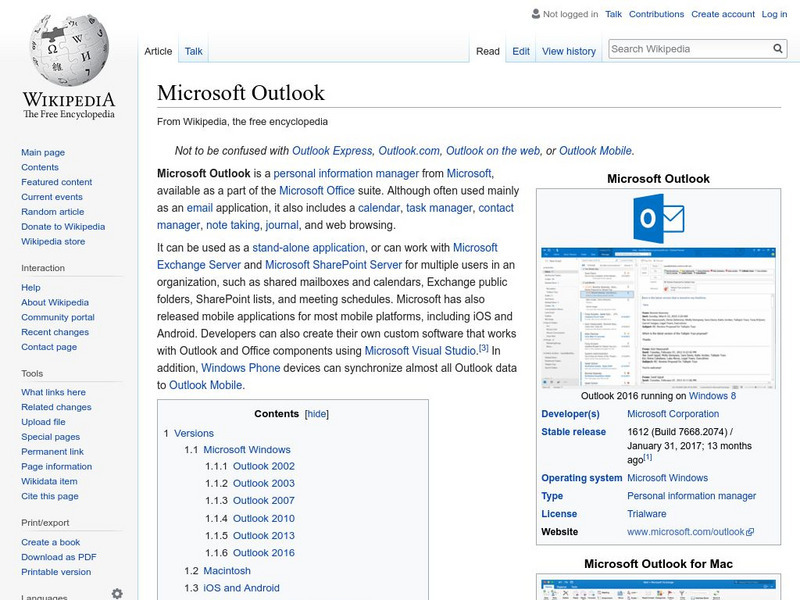Image resolution: width=800 pixels, height=600 pixels.
Task: Hide the Contents table
Action: (x=316, y=414)
